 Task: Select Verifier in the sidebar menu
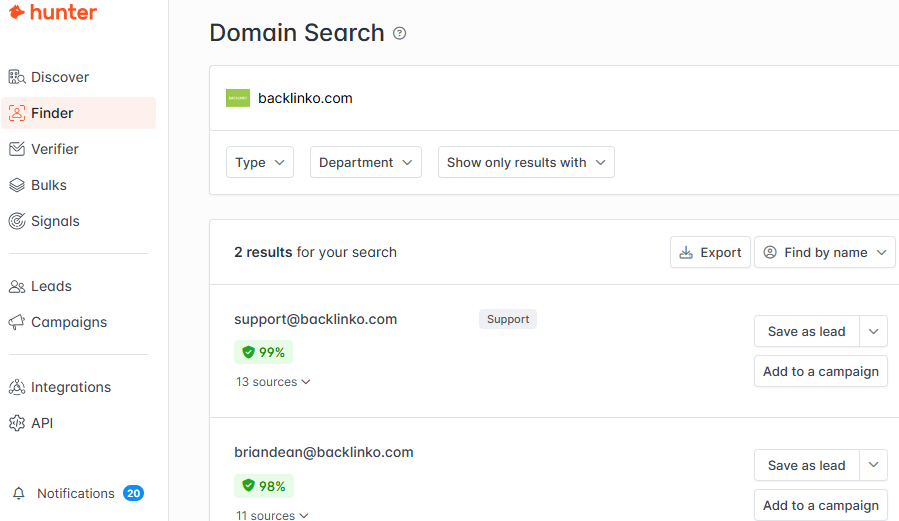(x=79, y=149)
